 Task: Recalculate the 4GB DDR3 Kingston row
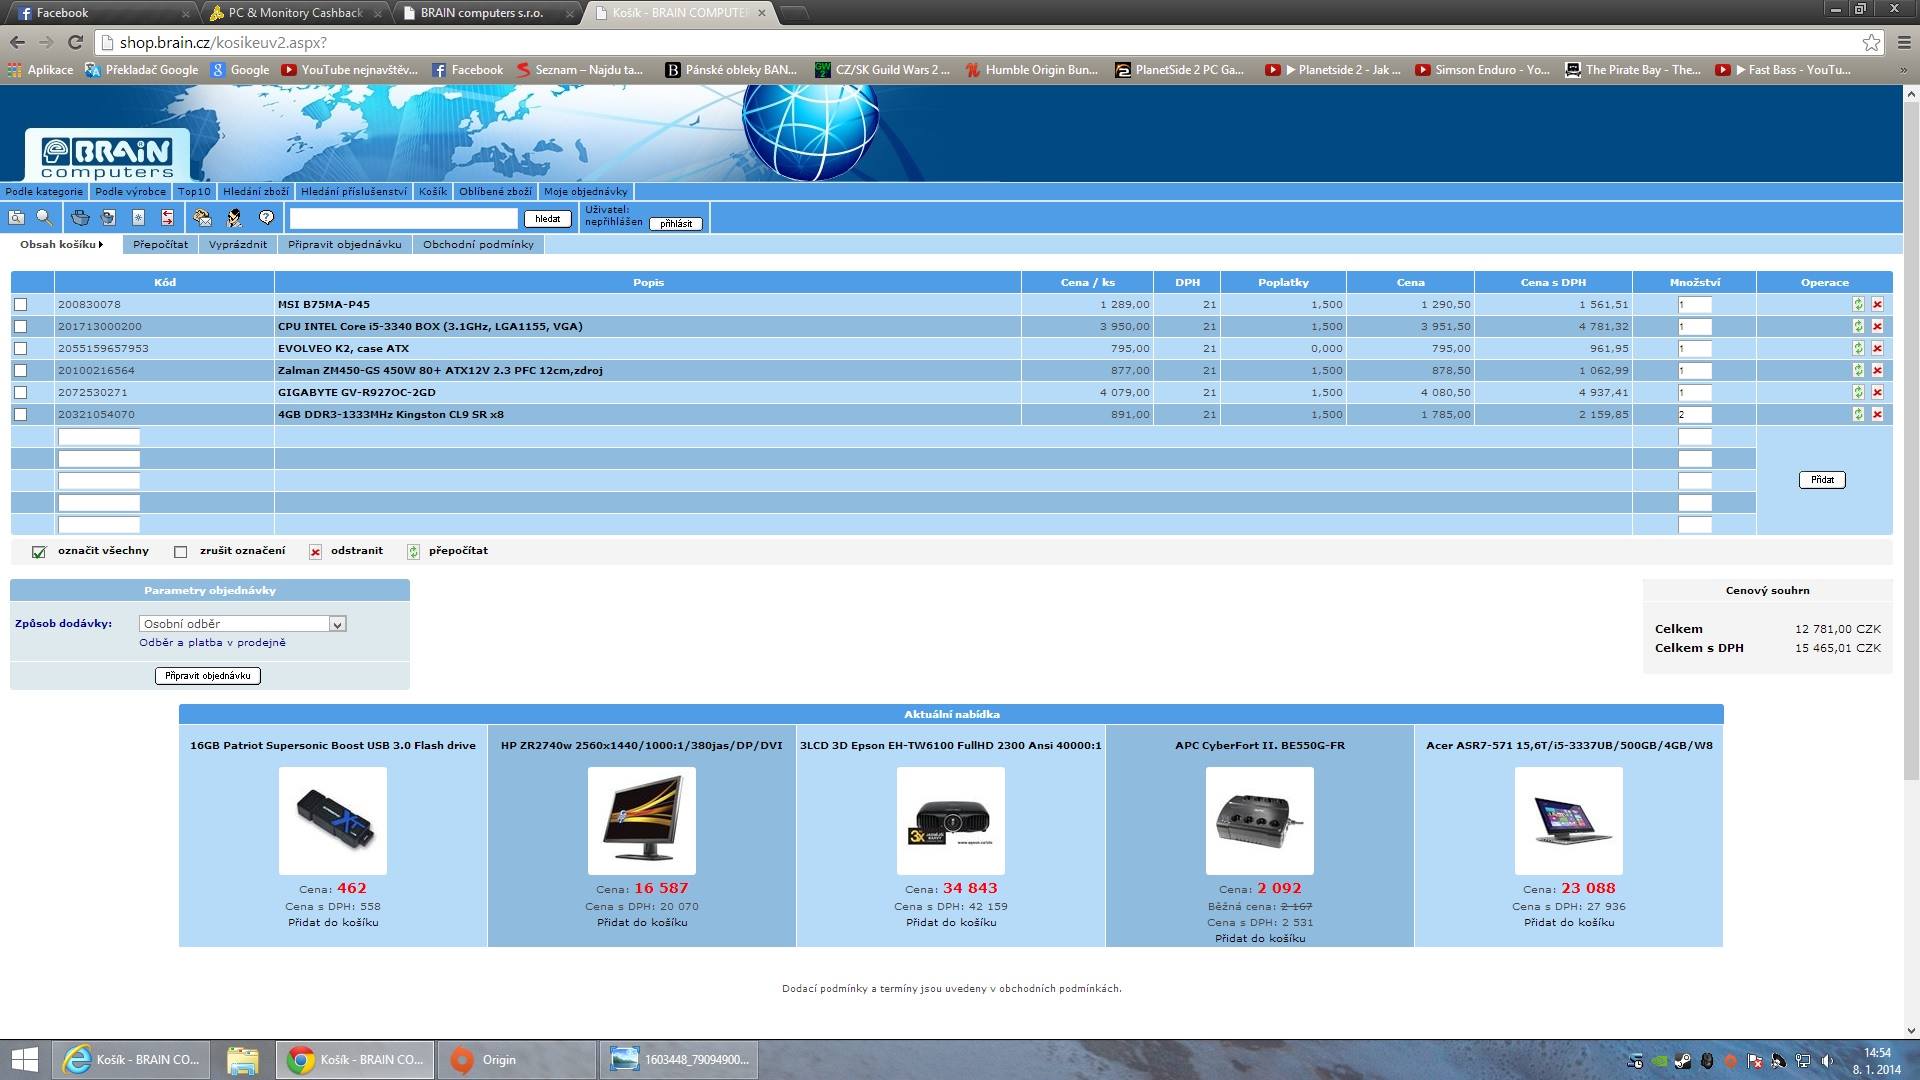1858,415
